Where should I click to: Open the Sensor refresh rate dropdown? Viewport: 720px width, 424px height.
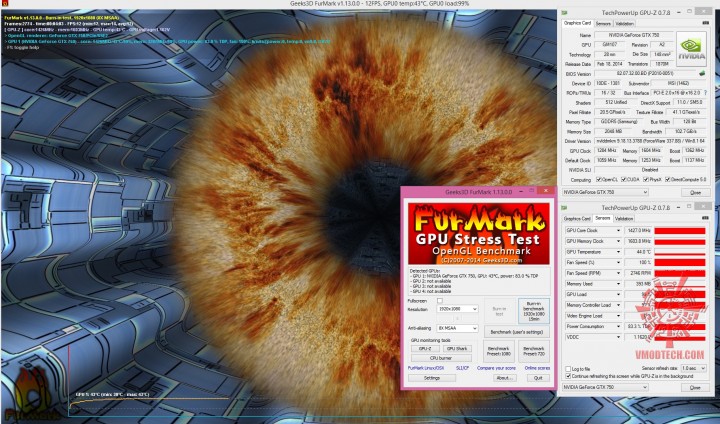click(x=693, y=368)
